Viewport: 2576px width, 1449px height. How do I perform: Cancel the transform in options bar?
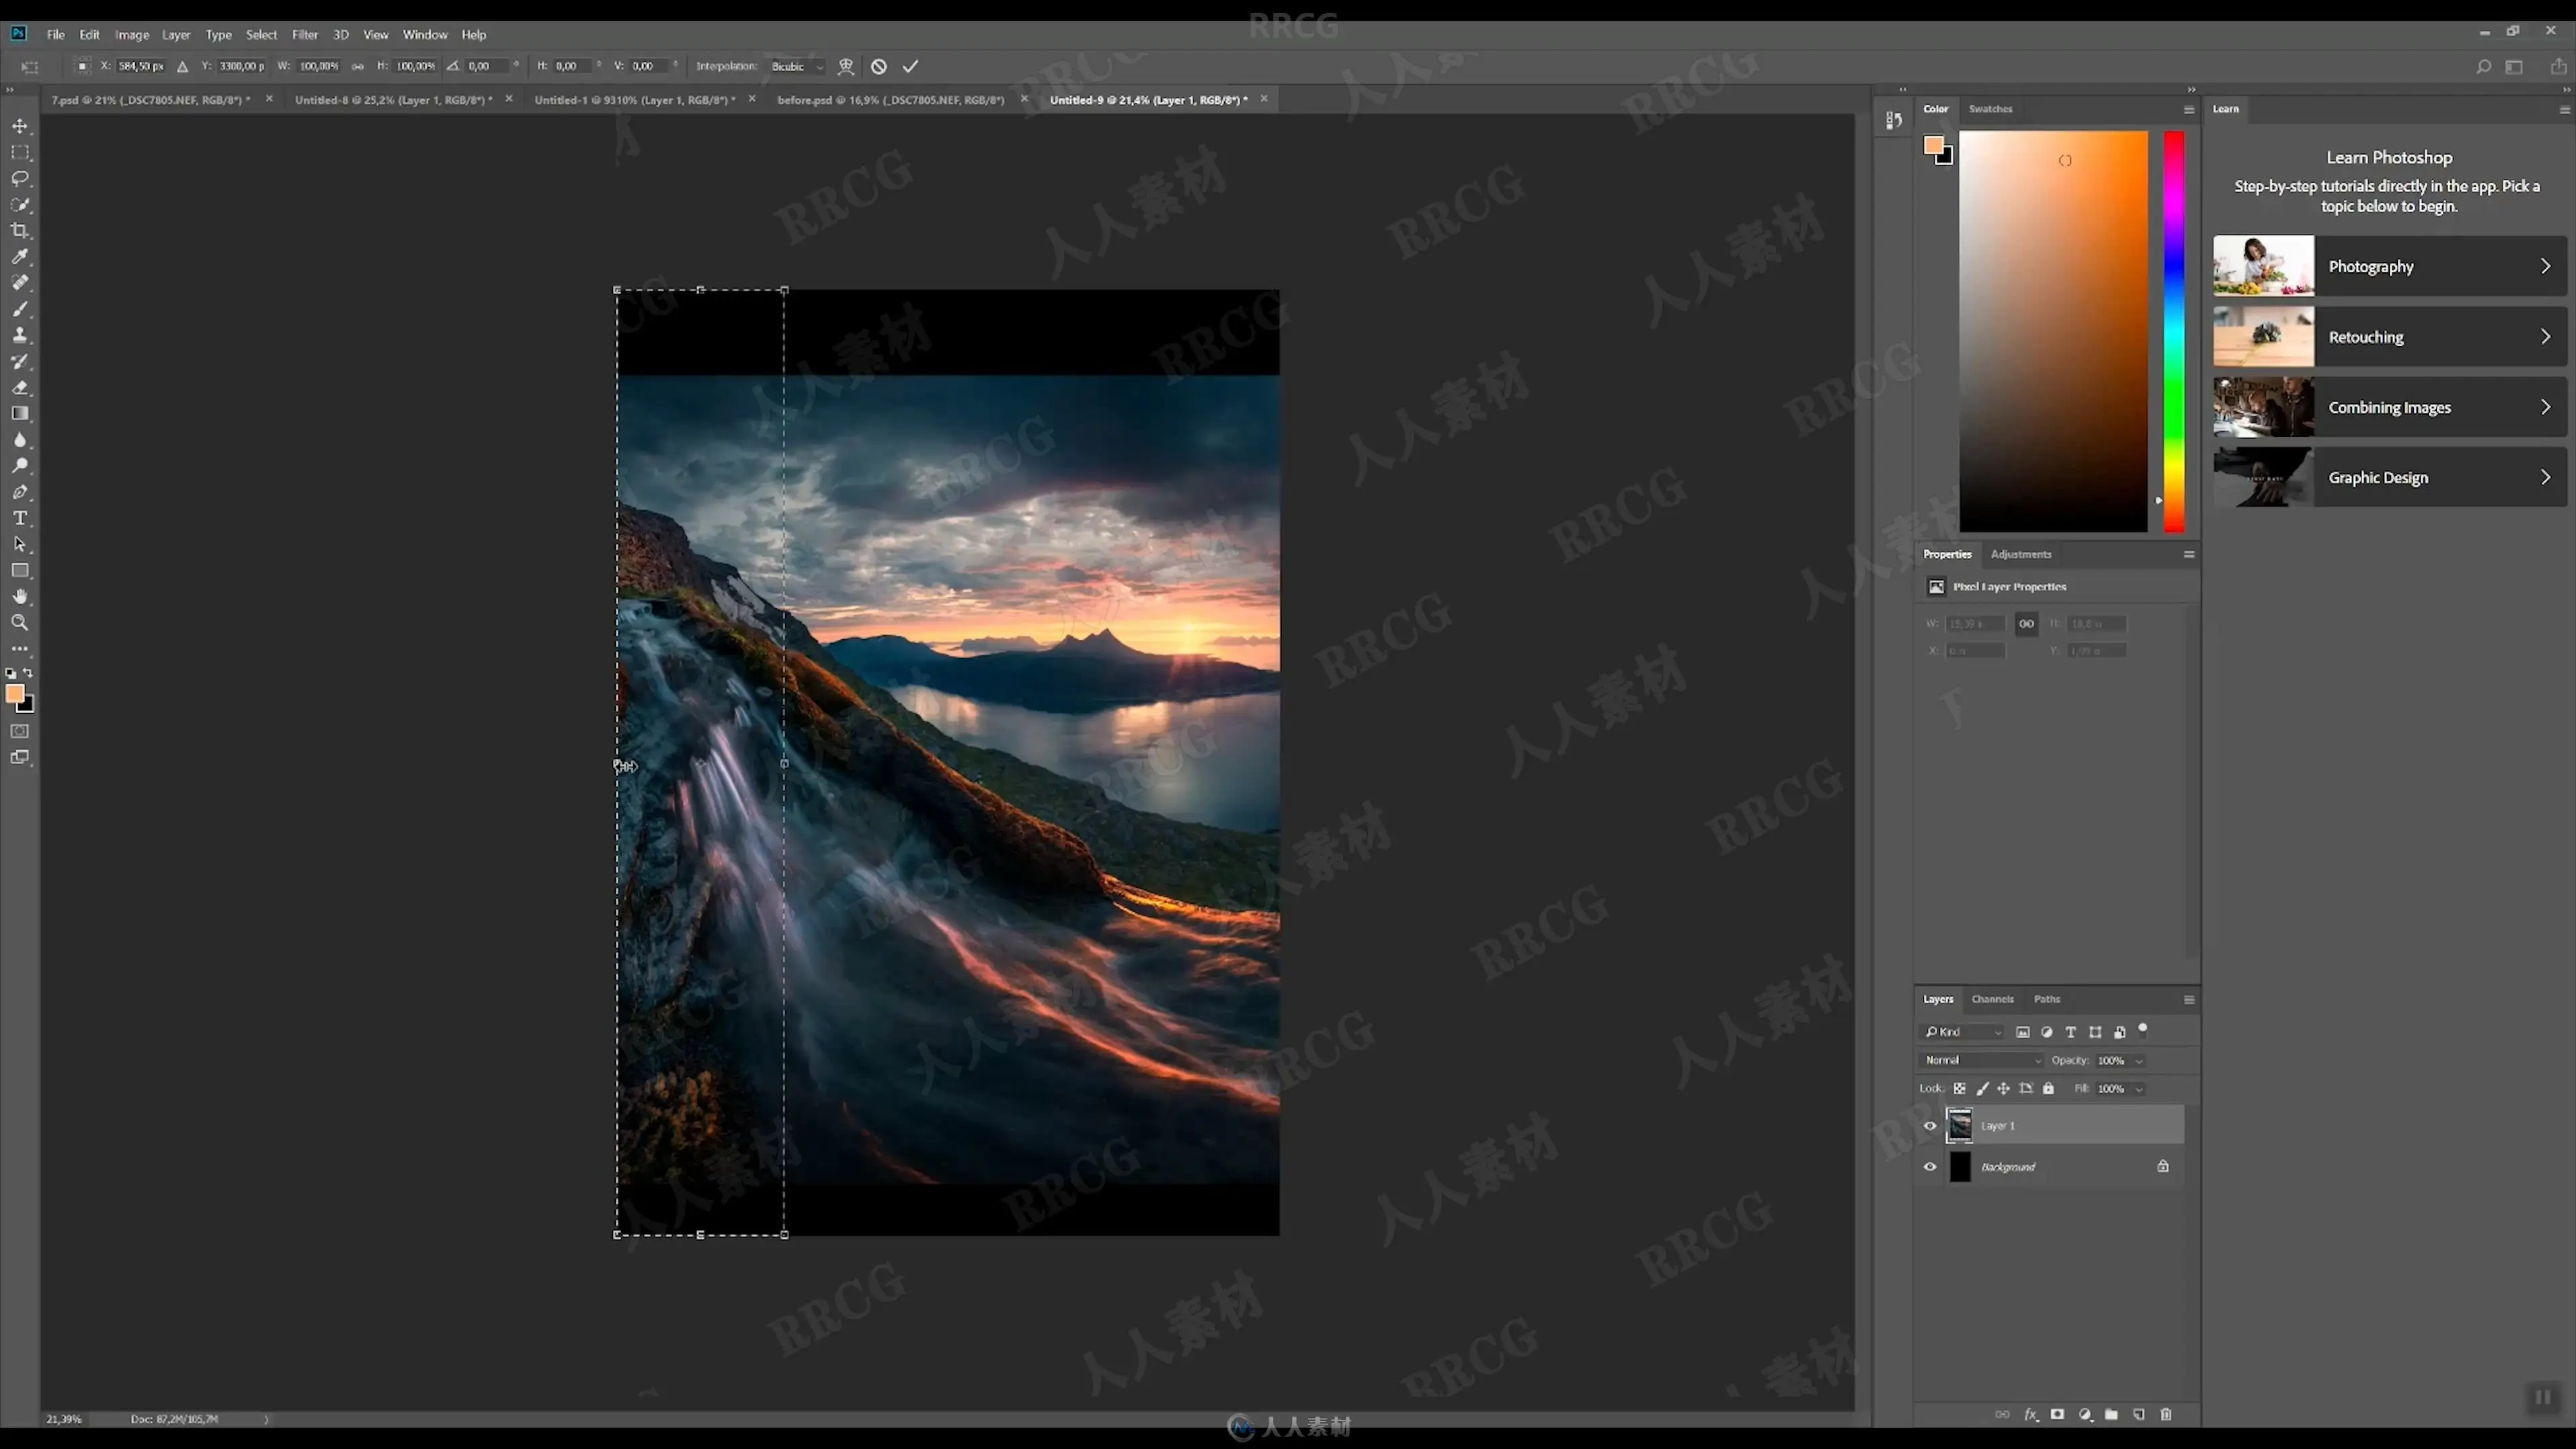[878, 66]
